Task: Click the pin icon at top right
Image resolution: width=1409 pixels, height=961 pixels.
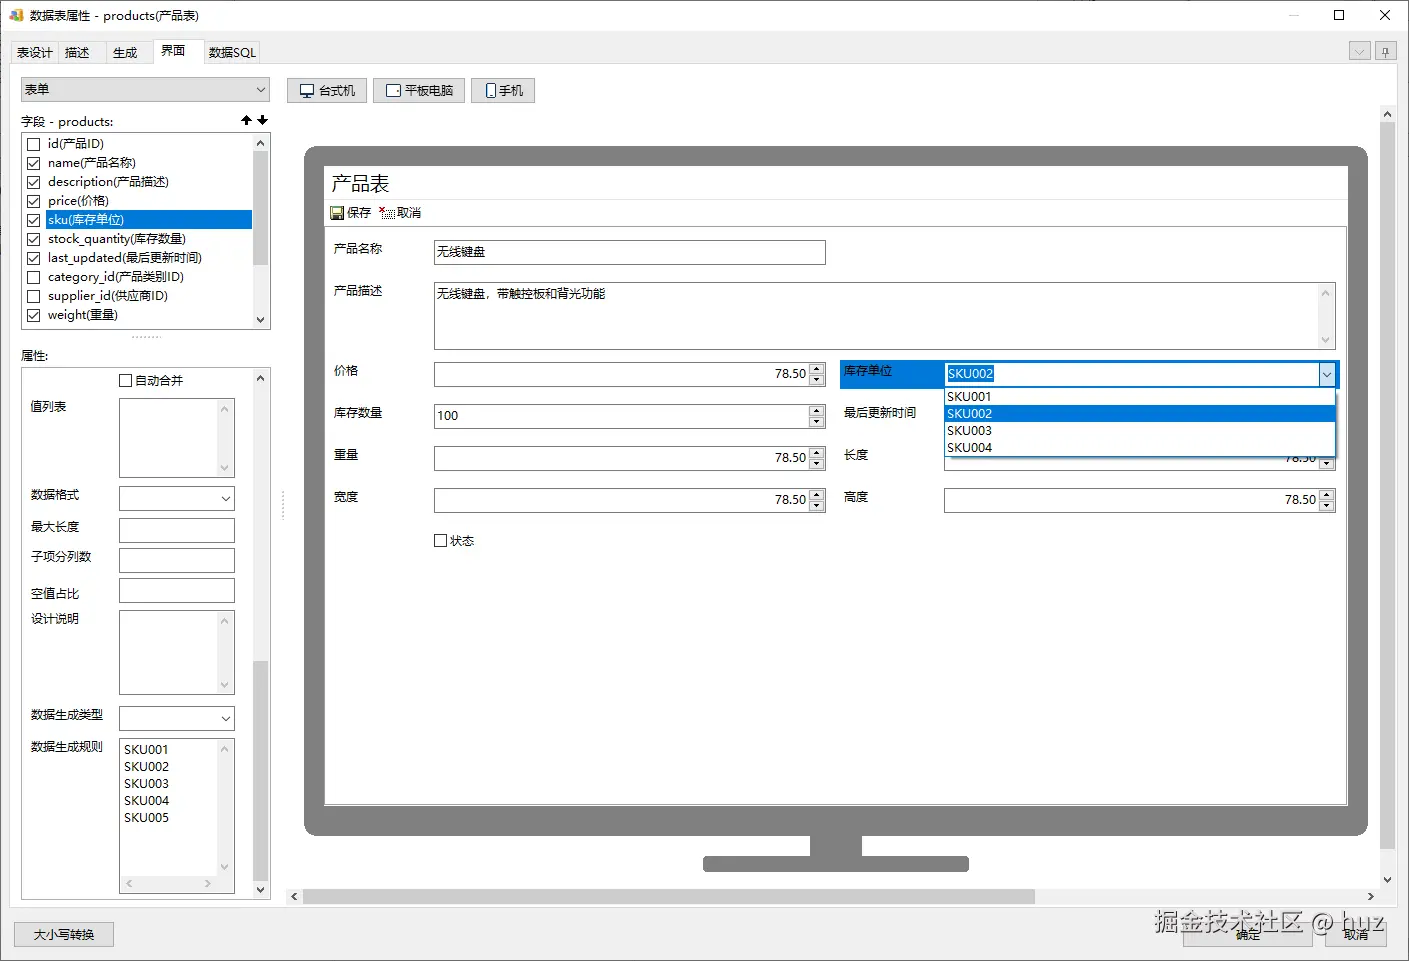Action: pyautogui.click(x=1386, y=51)
